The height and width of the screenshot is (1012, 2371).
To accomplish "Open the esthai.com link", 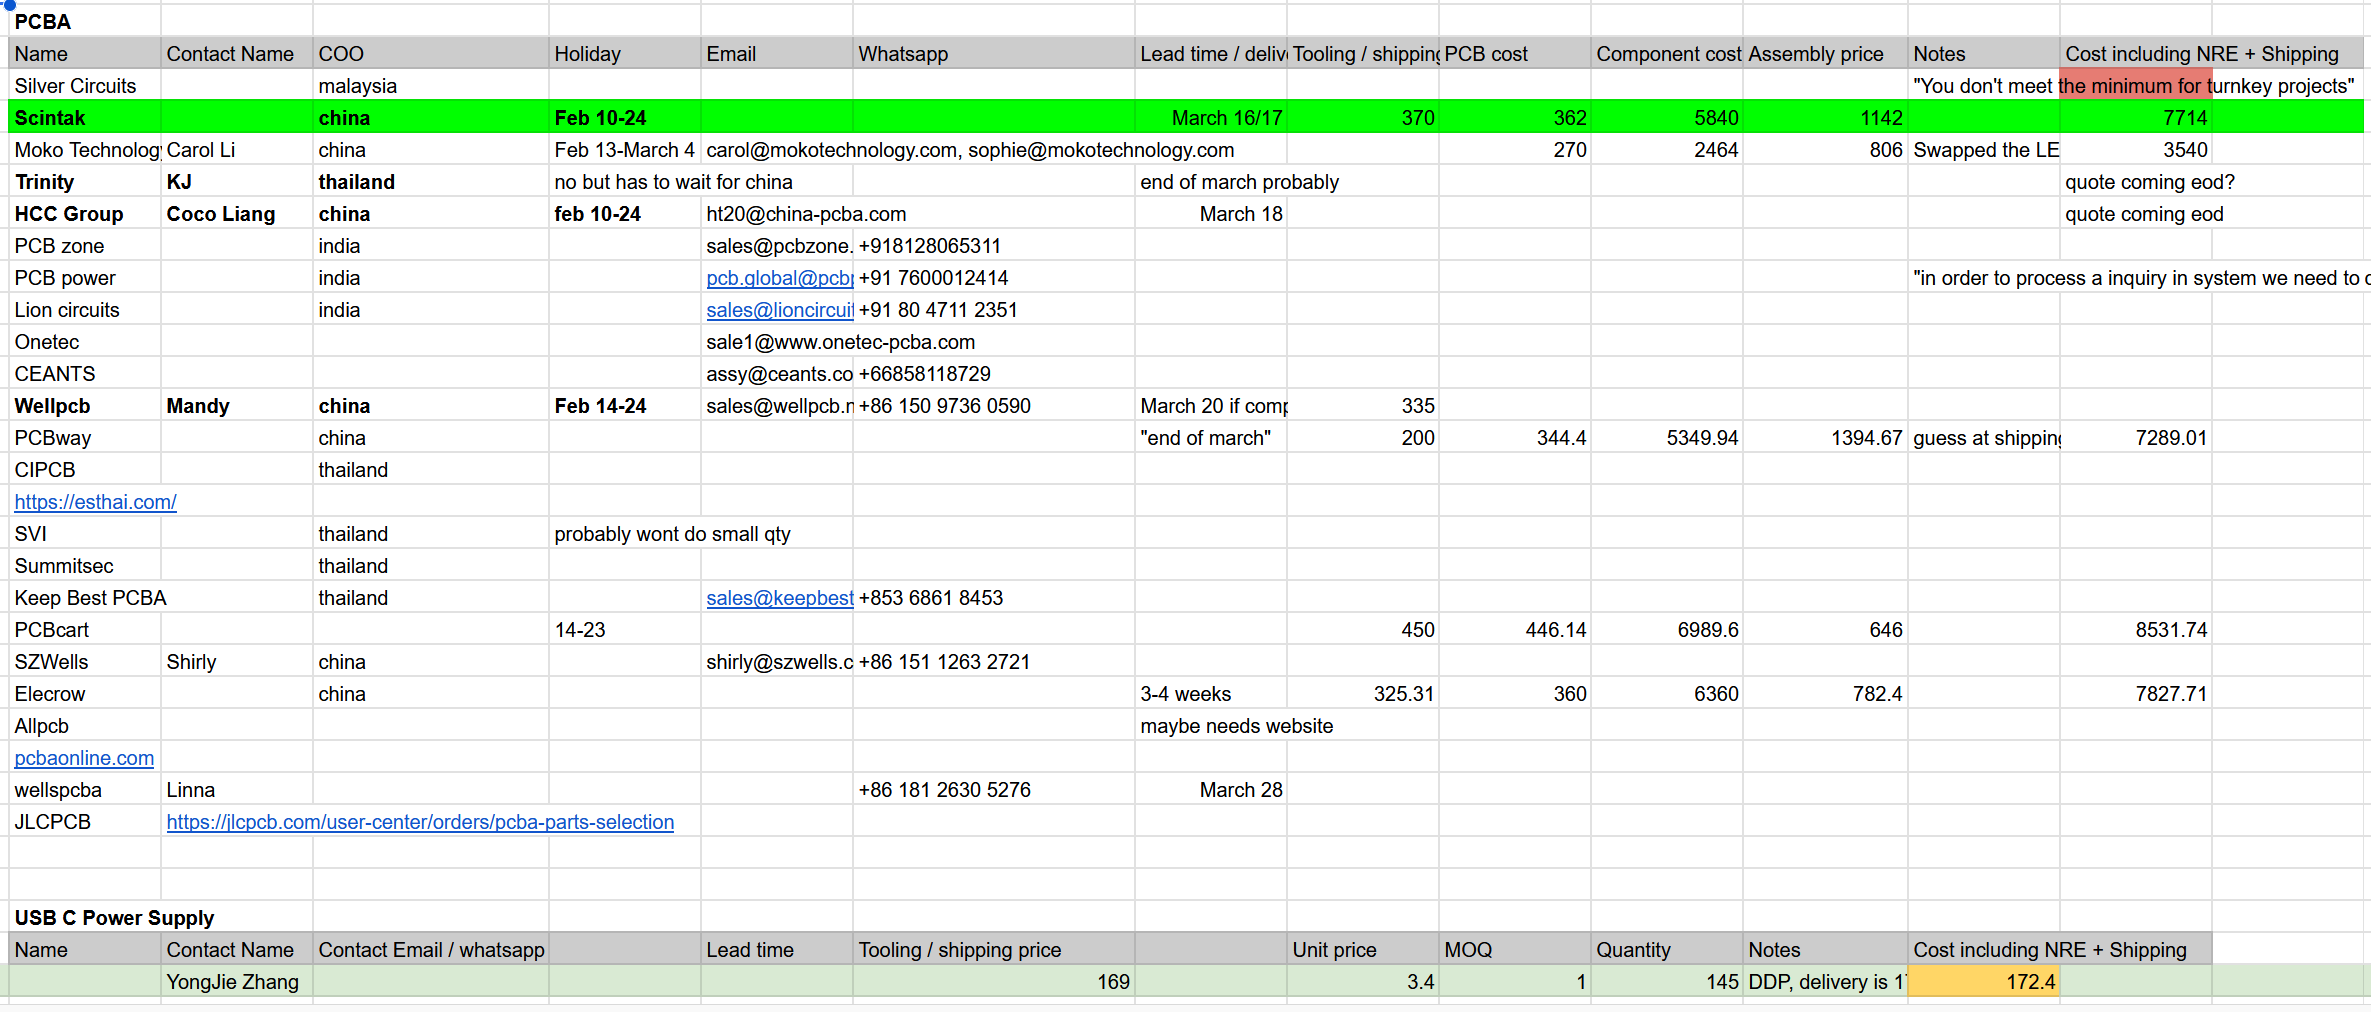I will tap(95, 502).
